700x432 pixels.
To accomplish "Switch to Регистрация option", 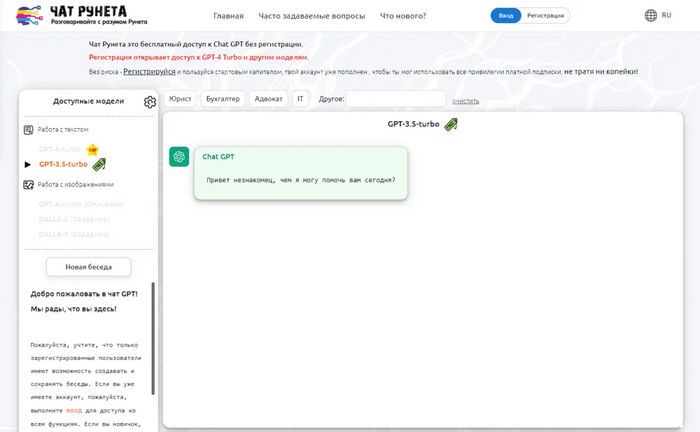I will coord(545,16).
